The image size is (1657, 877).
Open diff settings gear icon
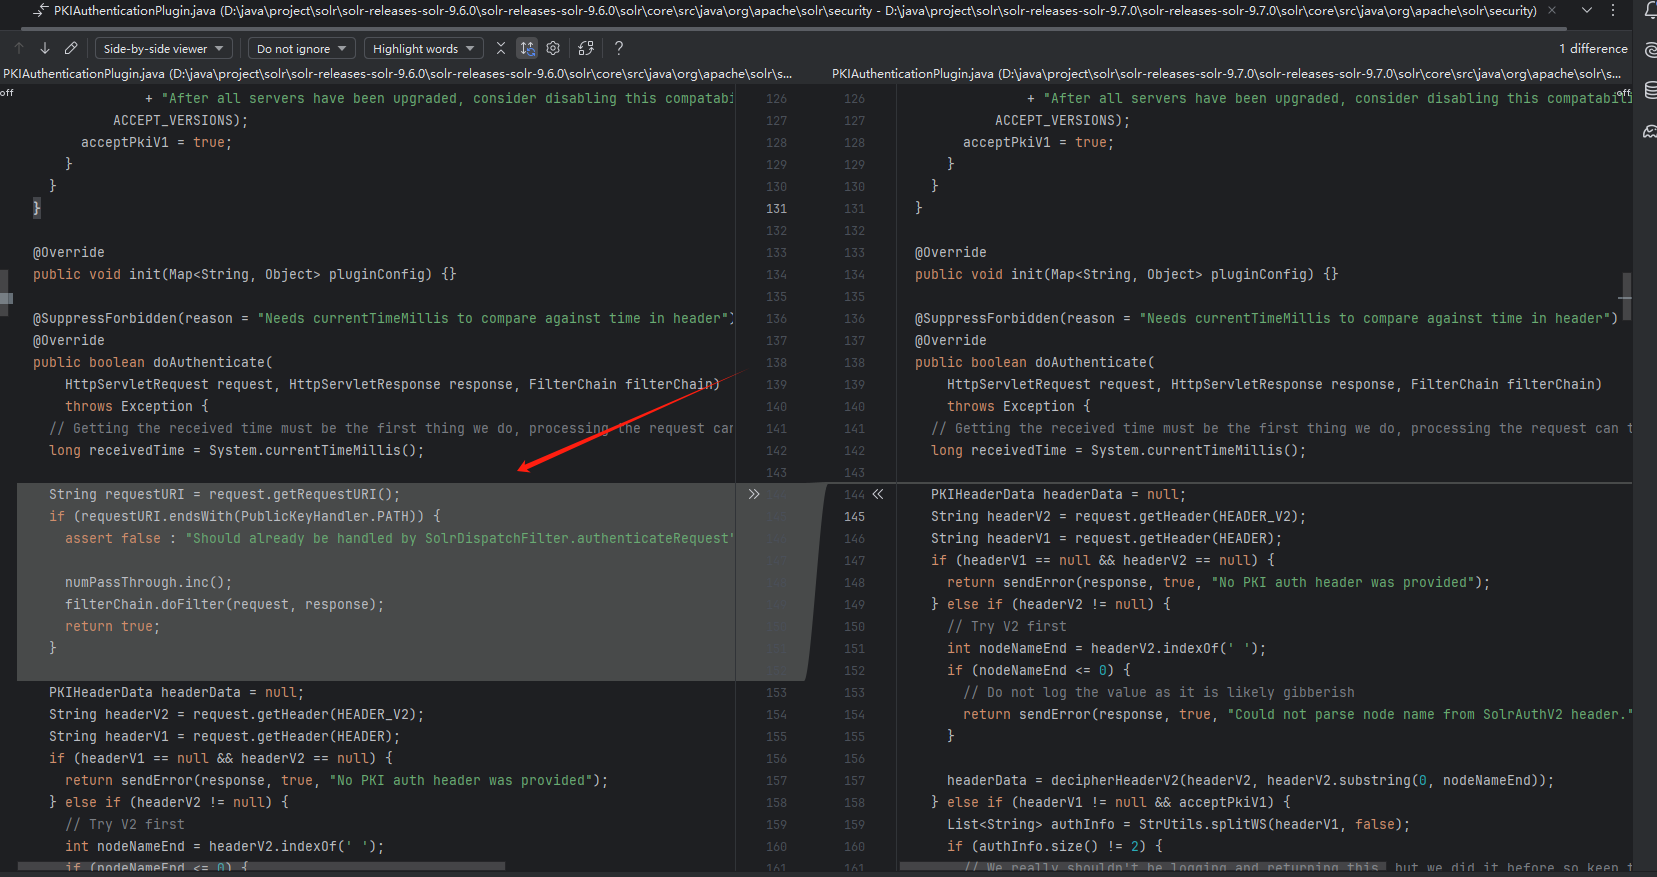click(553, 48)
